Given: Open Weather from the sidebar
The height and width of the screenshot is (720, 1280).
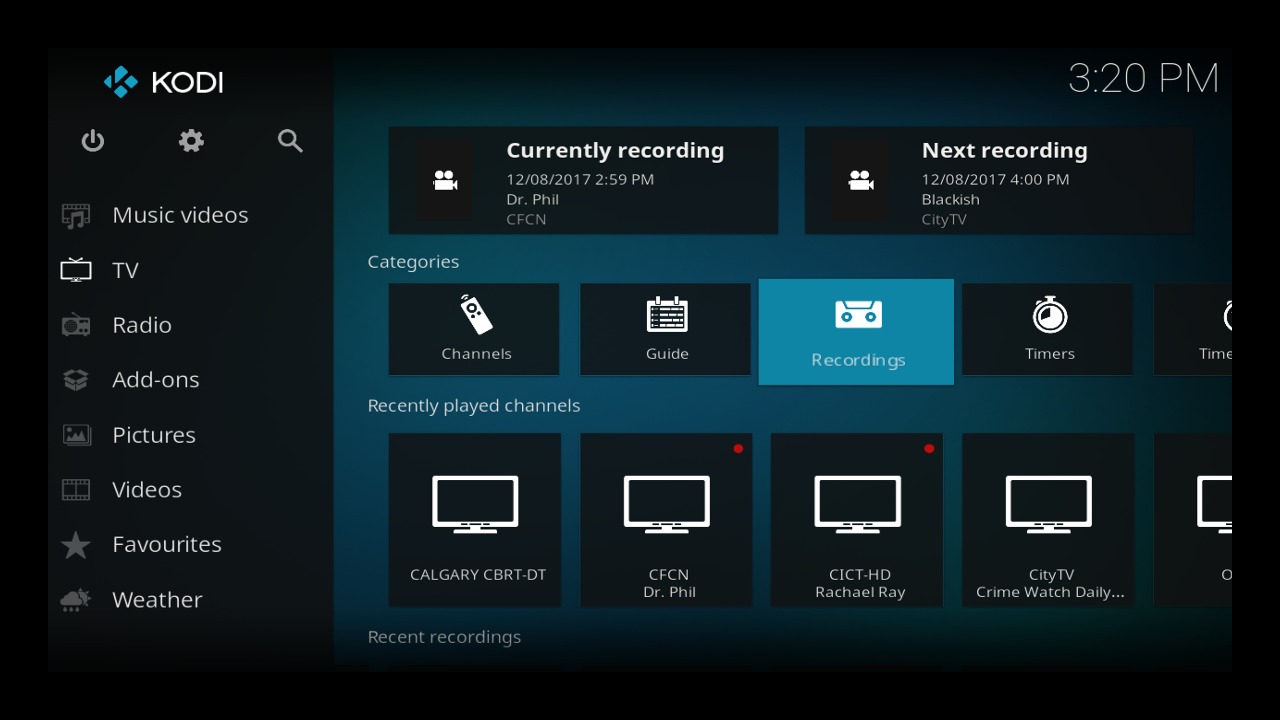Looking at the screenshot, I should pos(157,600).
